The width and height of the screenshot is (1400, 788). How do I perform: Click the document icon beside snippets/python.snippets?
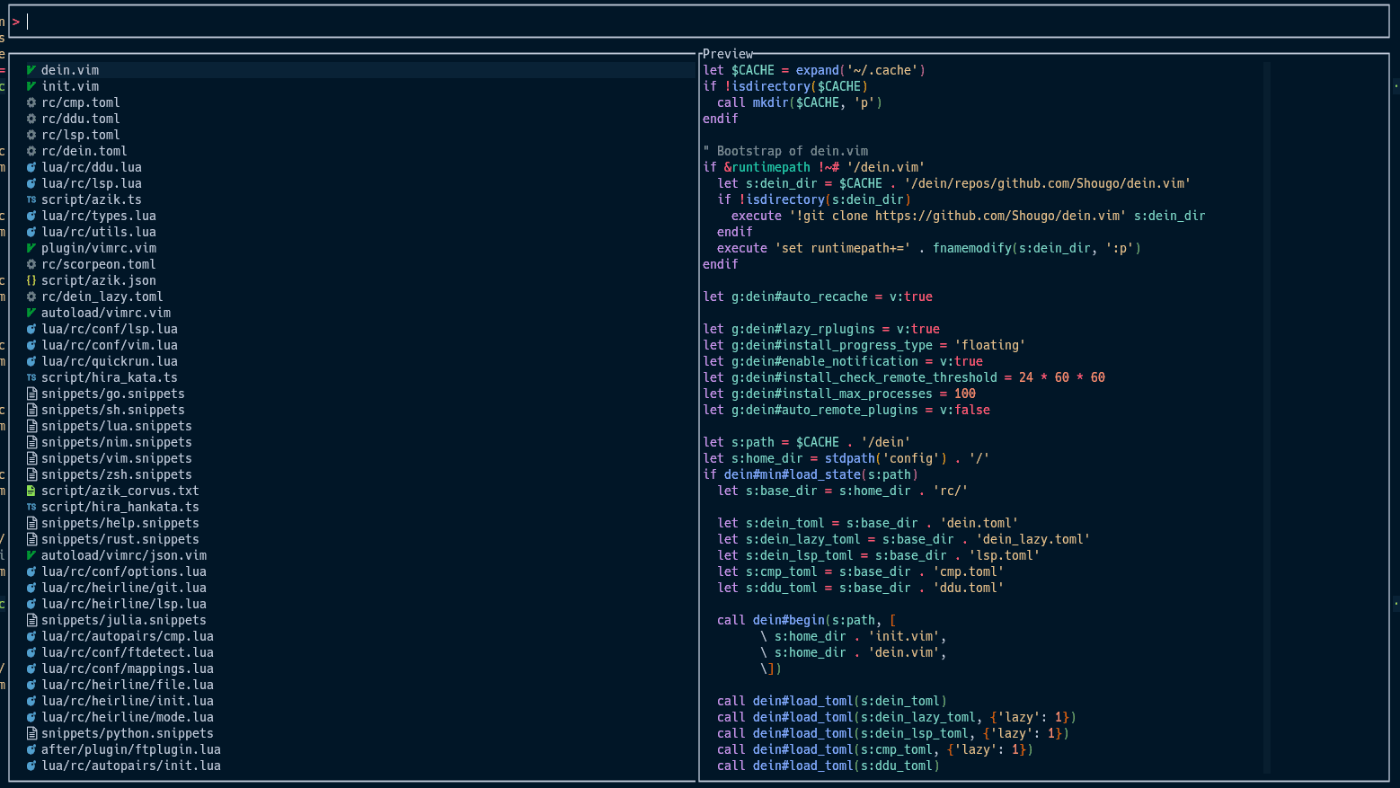point(31,733)
